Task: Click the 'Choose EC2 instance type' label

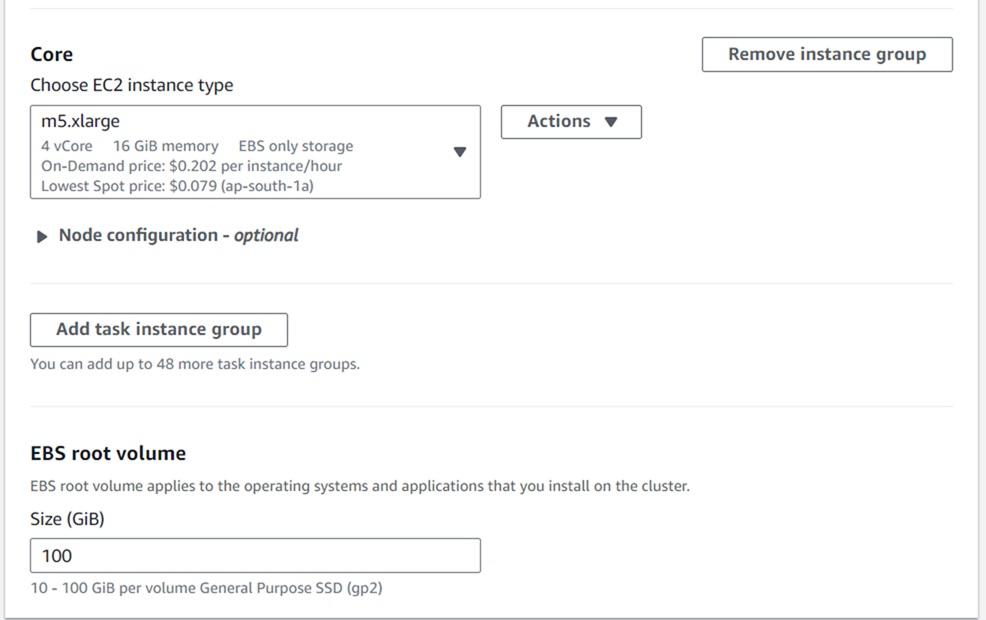Action: click(x=132, y=86)
